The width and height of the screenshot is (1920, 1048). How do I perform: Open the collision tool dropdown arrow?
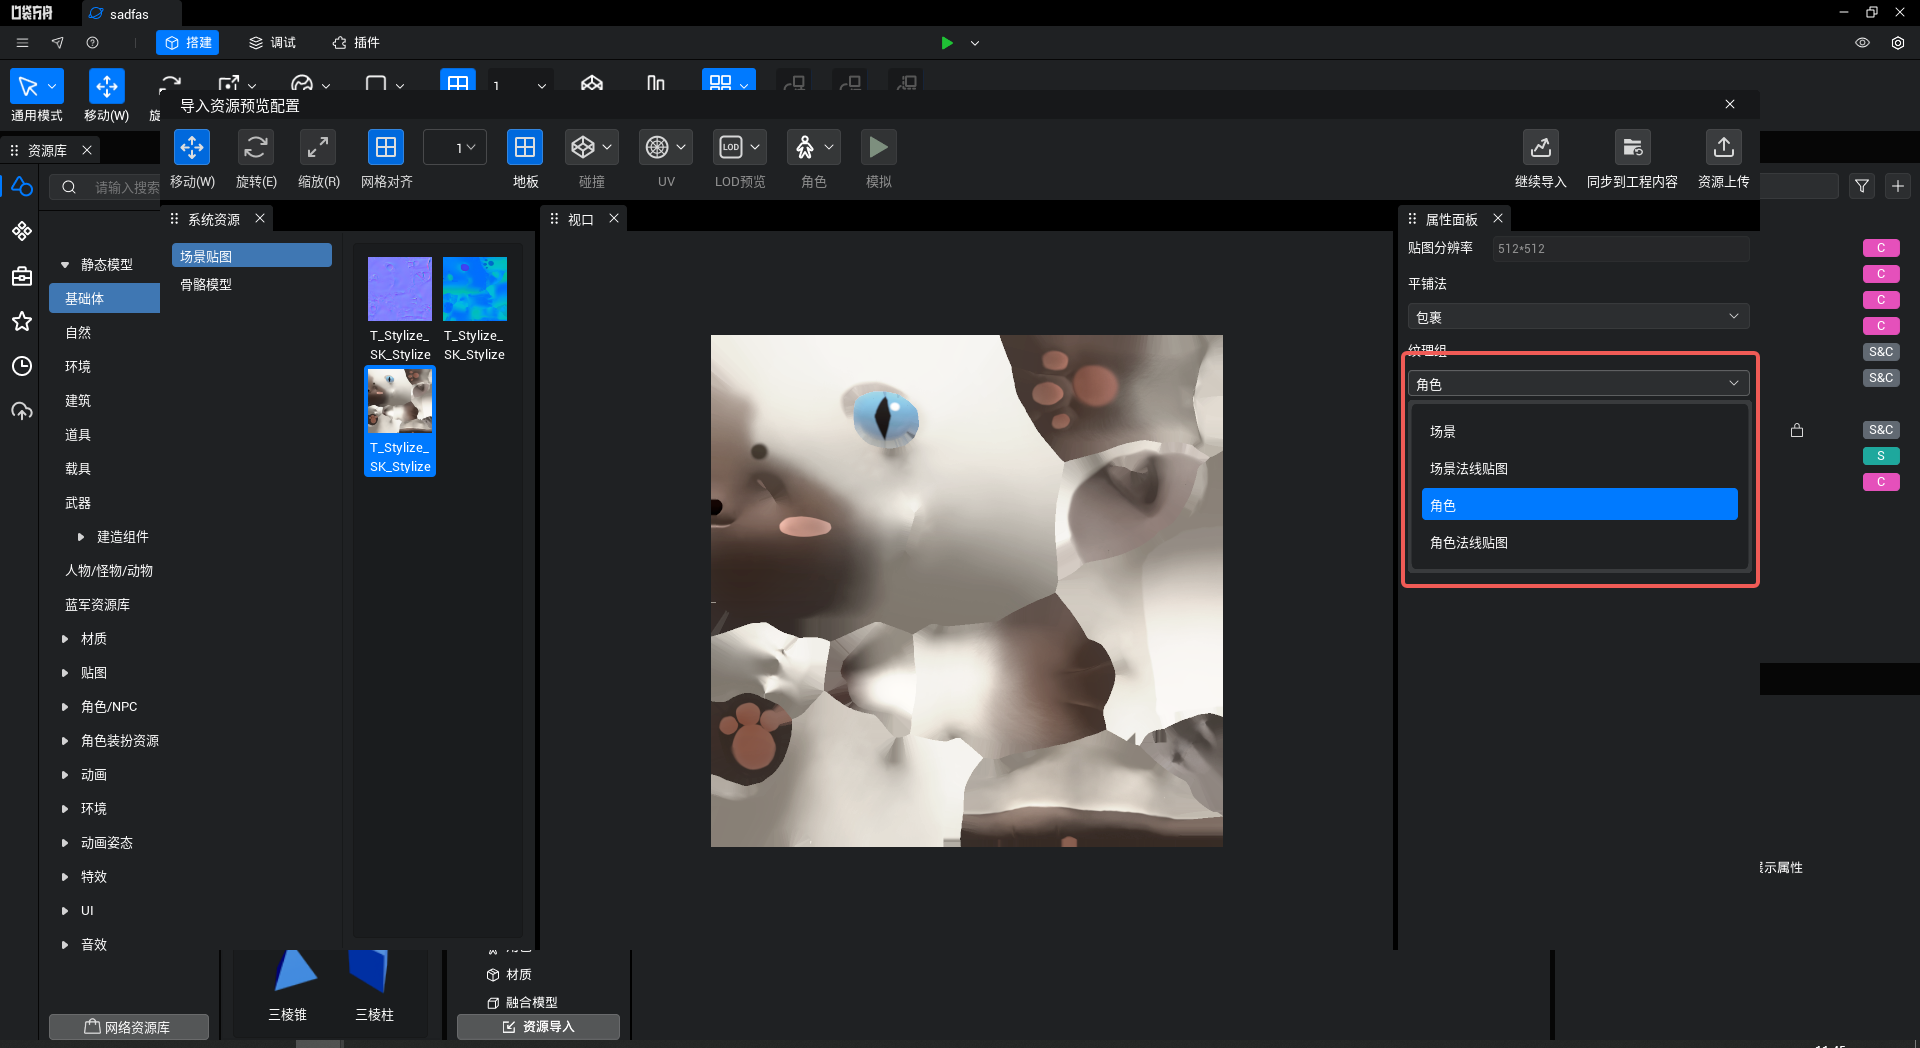[x=607, y=148]
